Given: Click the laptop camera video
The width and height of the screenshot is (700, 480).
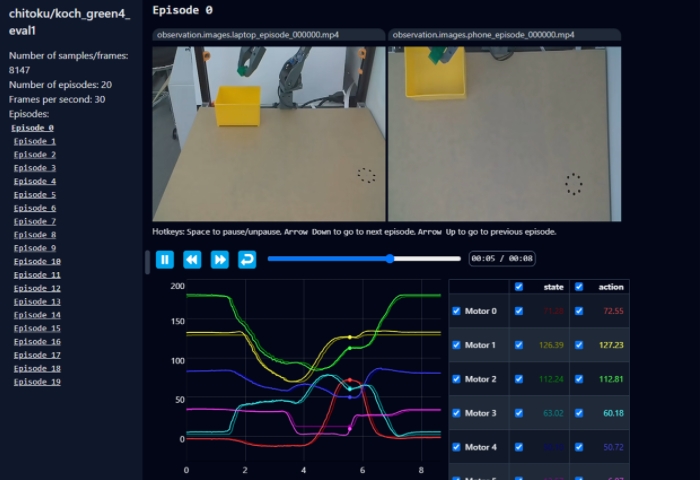Looking at the screenshot, I should click(x=268, y=133).
